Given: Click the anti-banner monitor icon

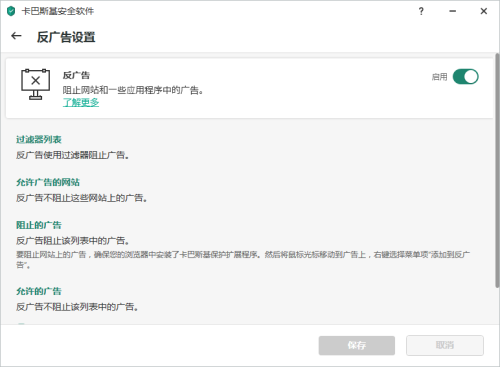Looking at the screenshot, I should [x=35, y=84].
